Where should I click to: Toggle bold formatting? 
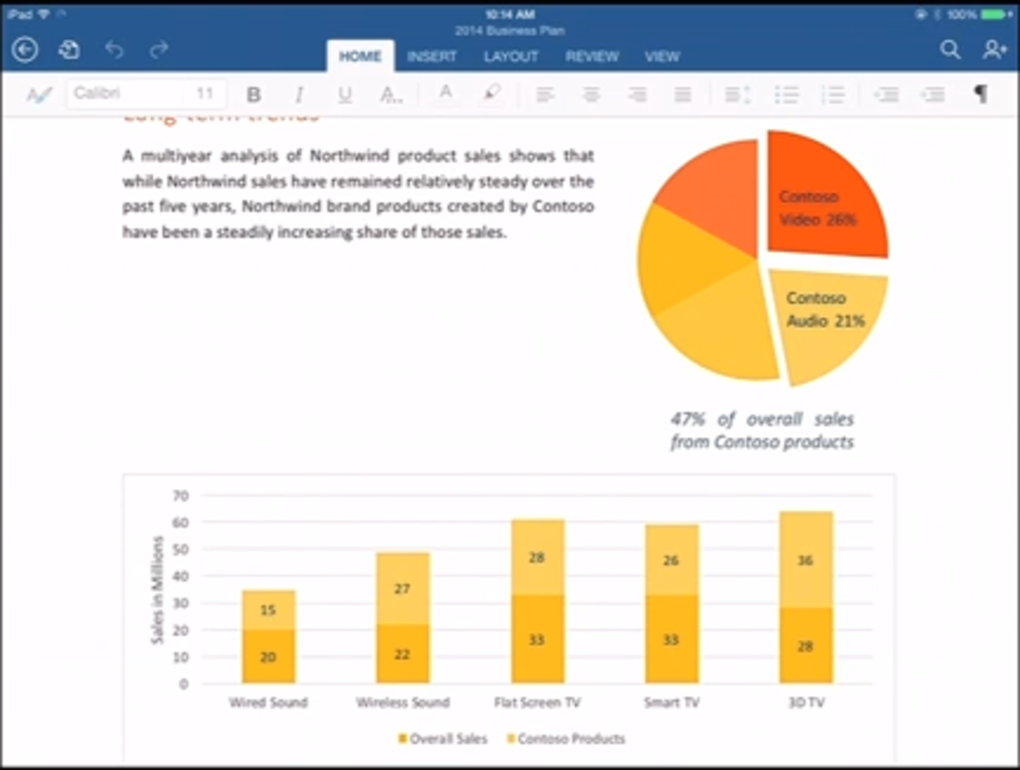pos(254,95)
